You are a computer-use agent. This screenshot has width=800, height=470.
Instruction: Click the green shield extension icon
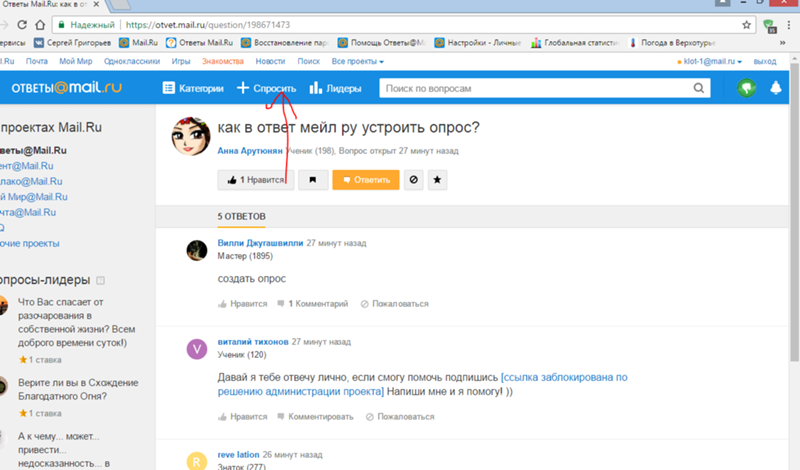click(769, 26)
